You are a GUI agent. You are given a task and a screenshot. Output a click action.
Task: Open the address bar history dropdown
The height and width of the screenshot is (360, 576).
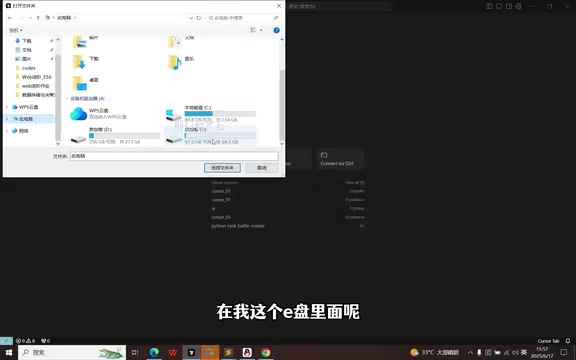click(191, 18)
